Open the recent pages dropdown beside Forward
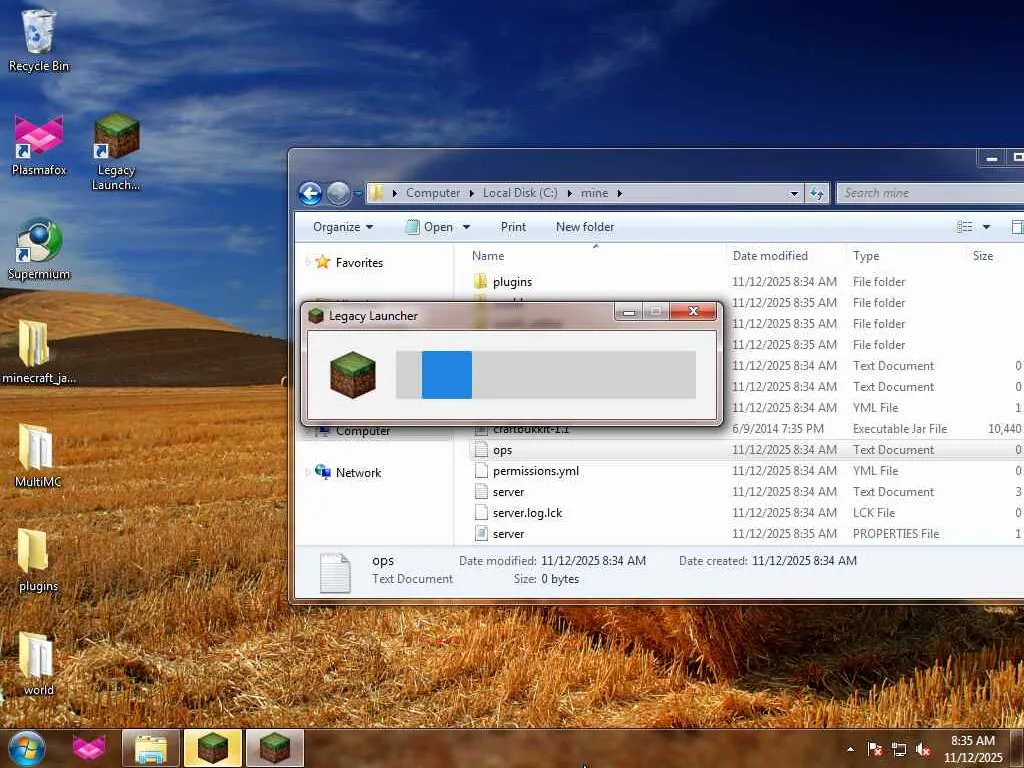The image size is (1024, 768). (x=358, y=193)
